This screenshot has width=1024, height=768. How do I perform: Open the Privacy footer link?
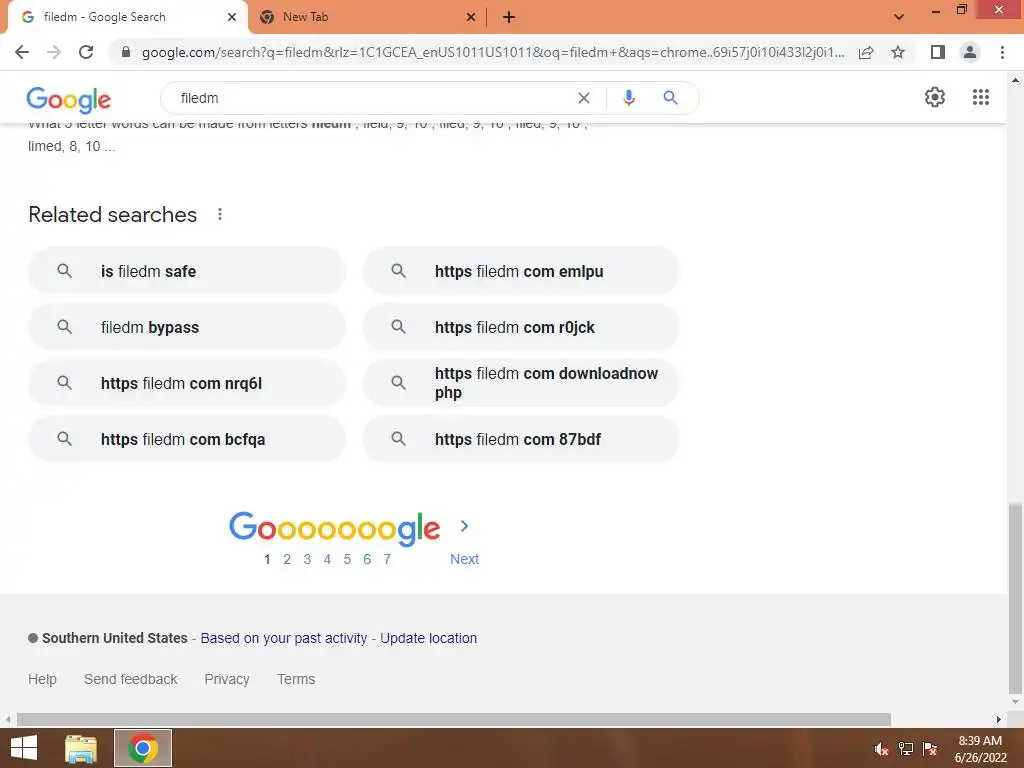[227, 679]
